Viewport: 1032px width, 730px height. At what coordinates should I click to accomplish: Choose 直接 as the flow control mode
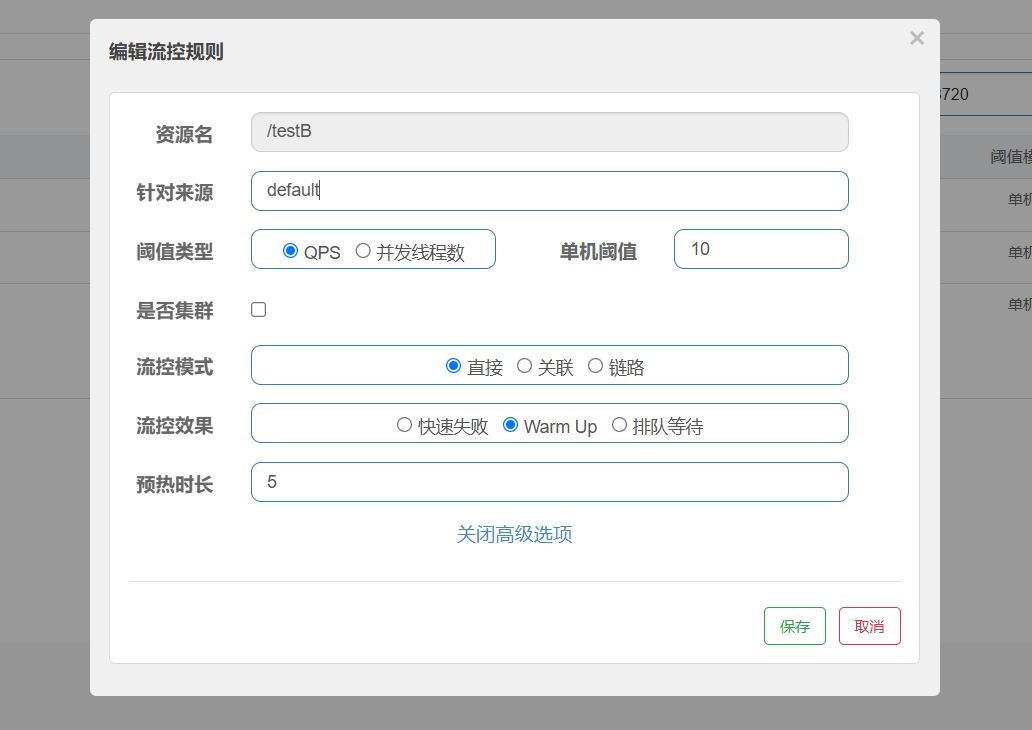pos(453,366)
